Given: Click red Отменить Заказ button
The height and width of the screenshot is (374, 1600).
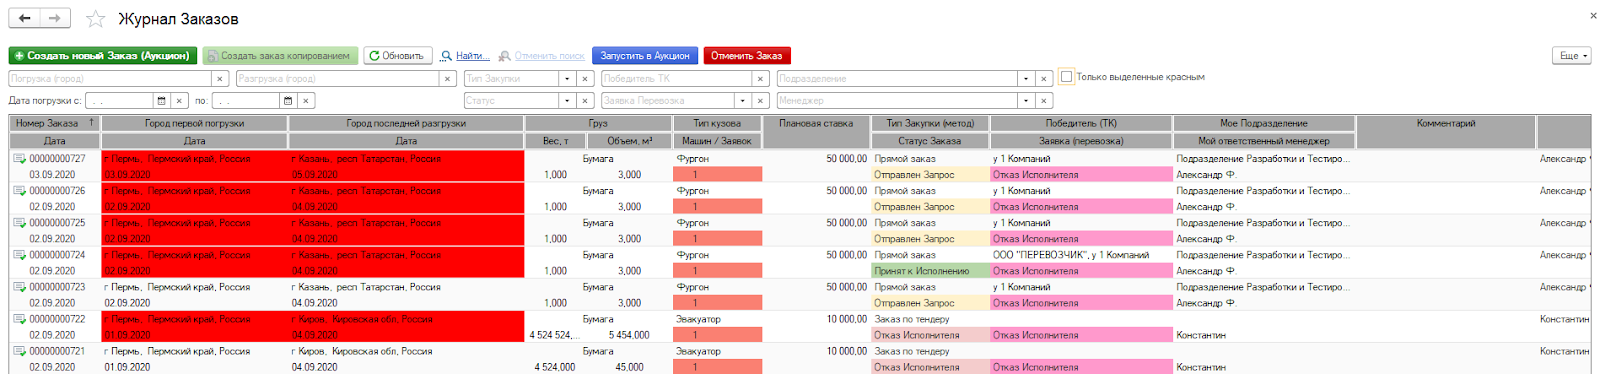Looking at the screenshot, I should click(747, 56).
